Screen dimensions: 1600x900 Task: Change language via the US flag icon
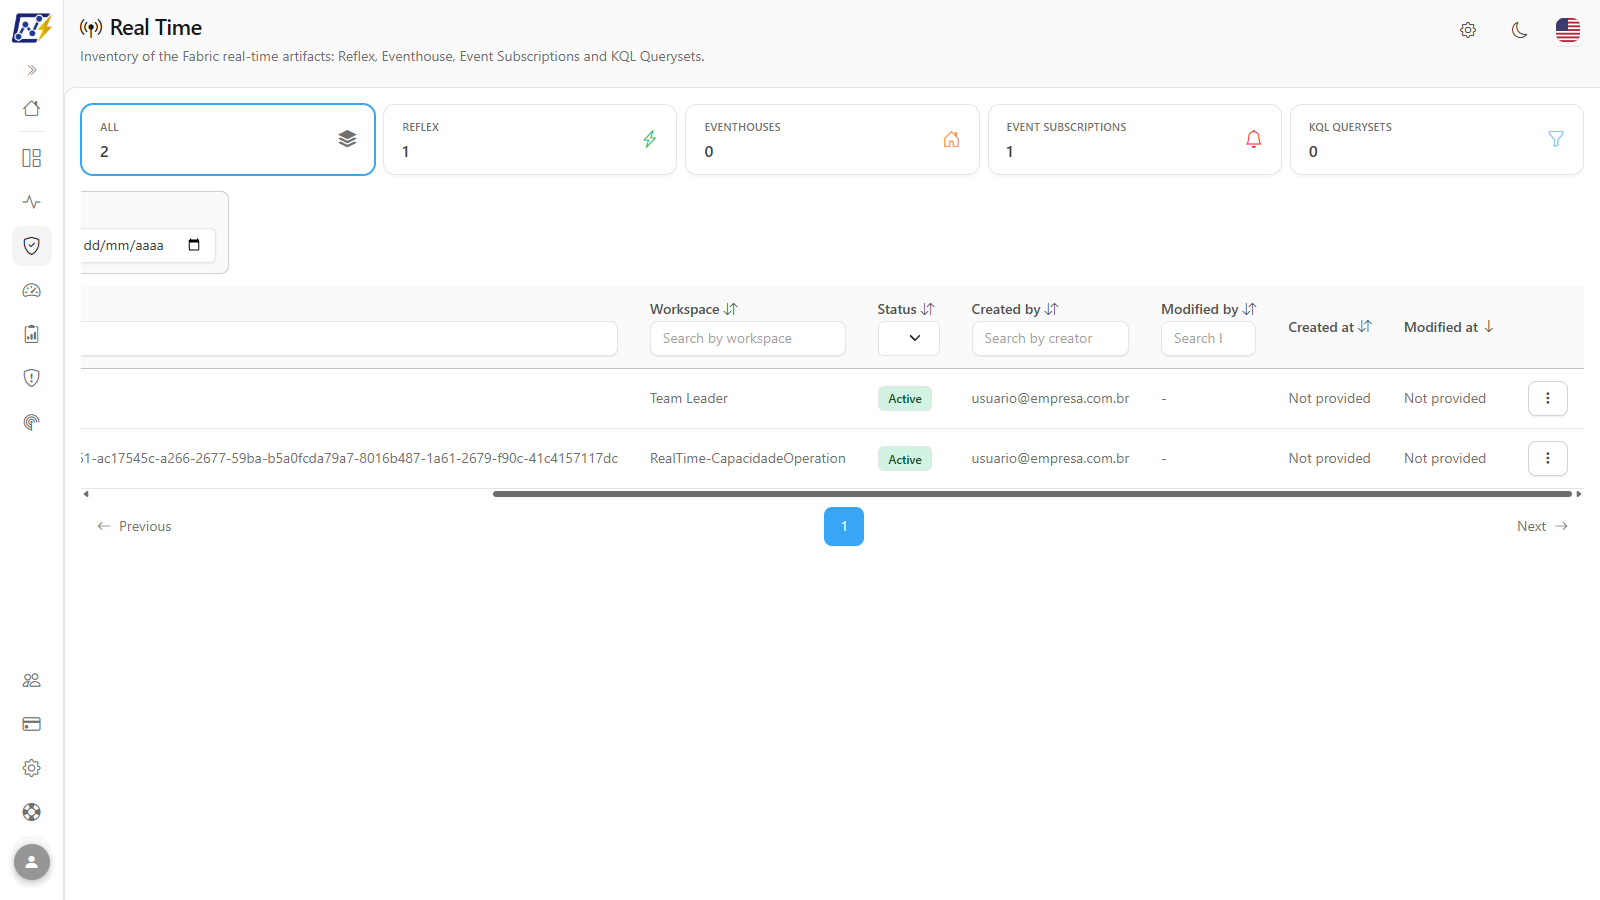[x=1568, y=30]
